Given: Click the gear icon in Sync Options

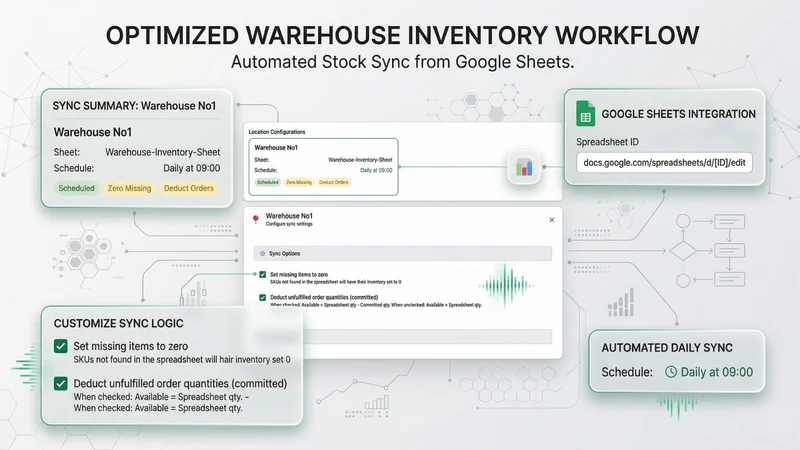Looking at the screenshot, I should (263, 254).
